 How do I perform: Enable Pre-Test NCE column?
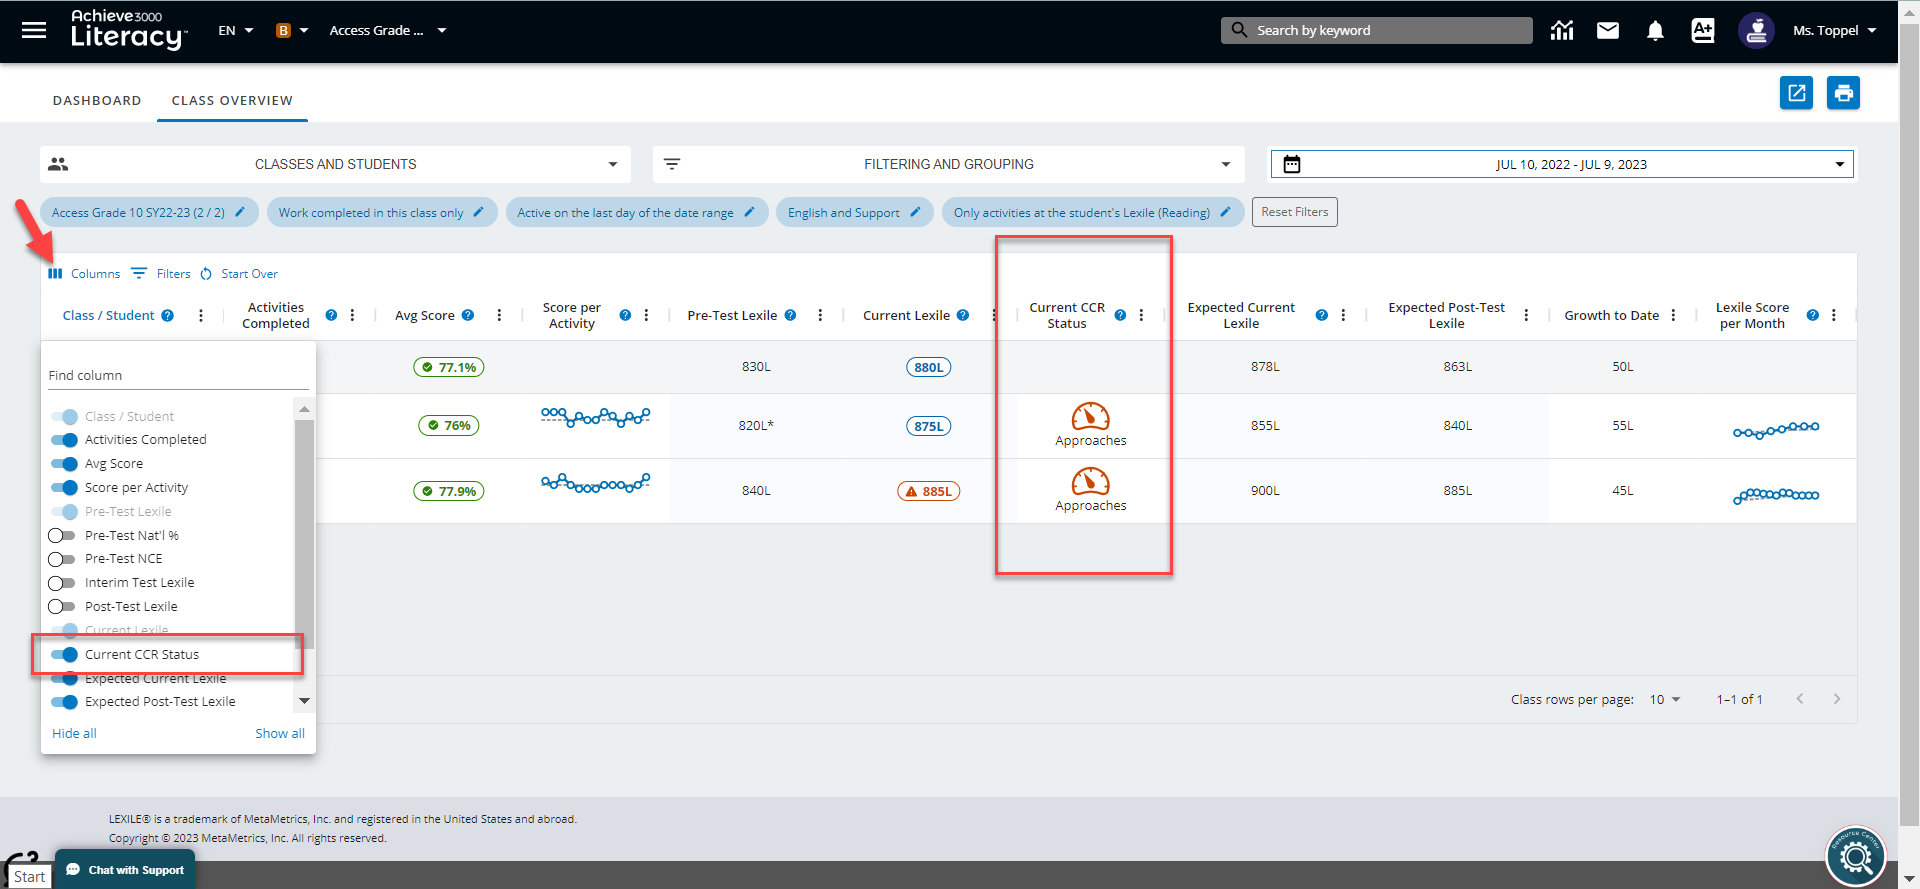(62, 559)
